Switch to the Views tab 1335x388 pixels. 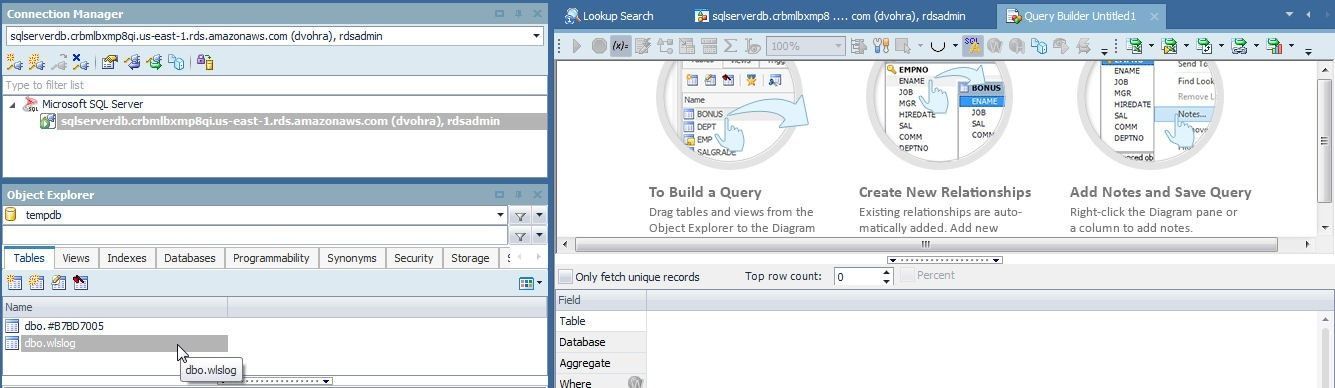[x=76, y=258]
